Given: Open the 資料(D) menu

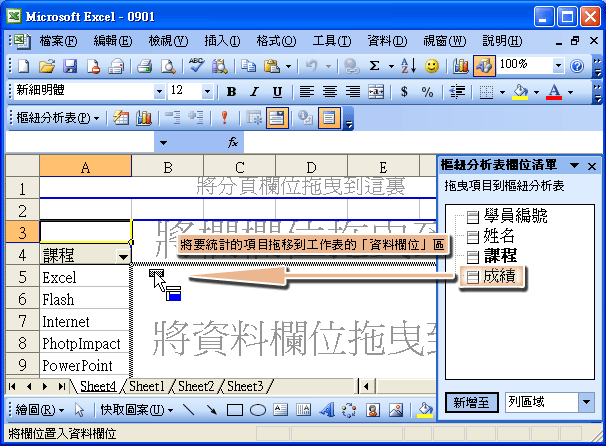Looking at the screenshot, I should 387,41.
